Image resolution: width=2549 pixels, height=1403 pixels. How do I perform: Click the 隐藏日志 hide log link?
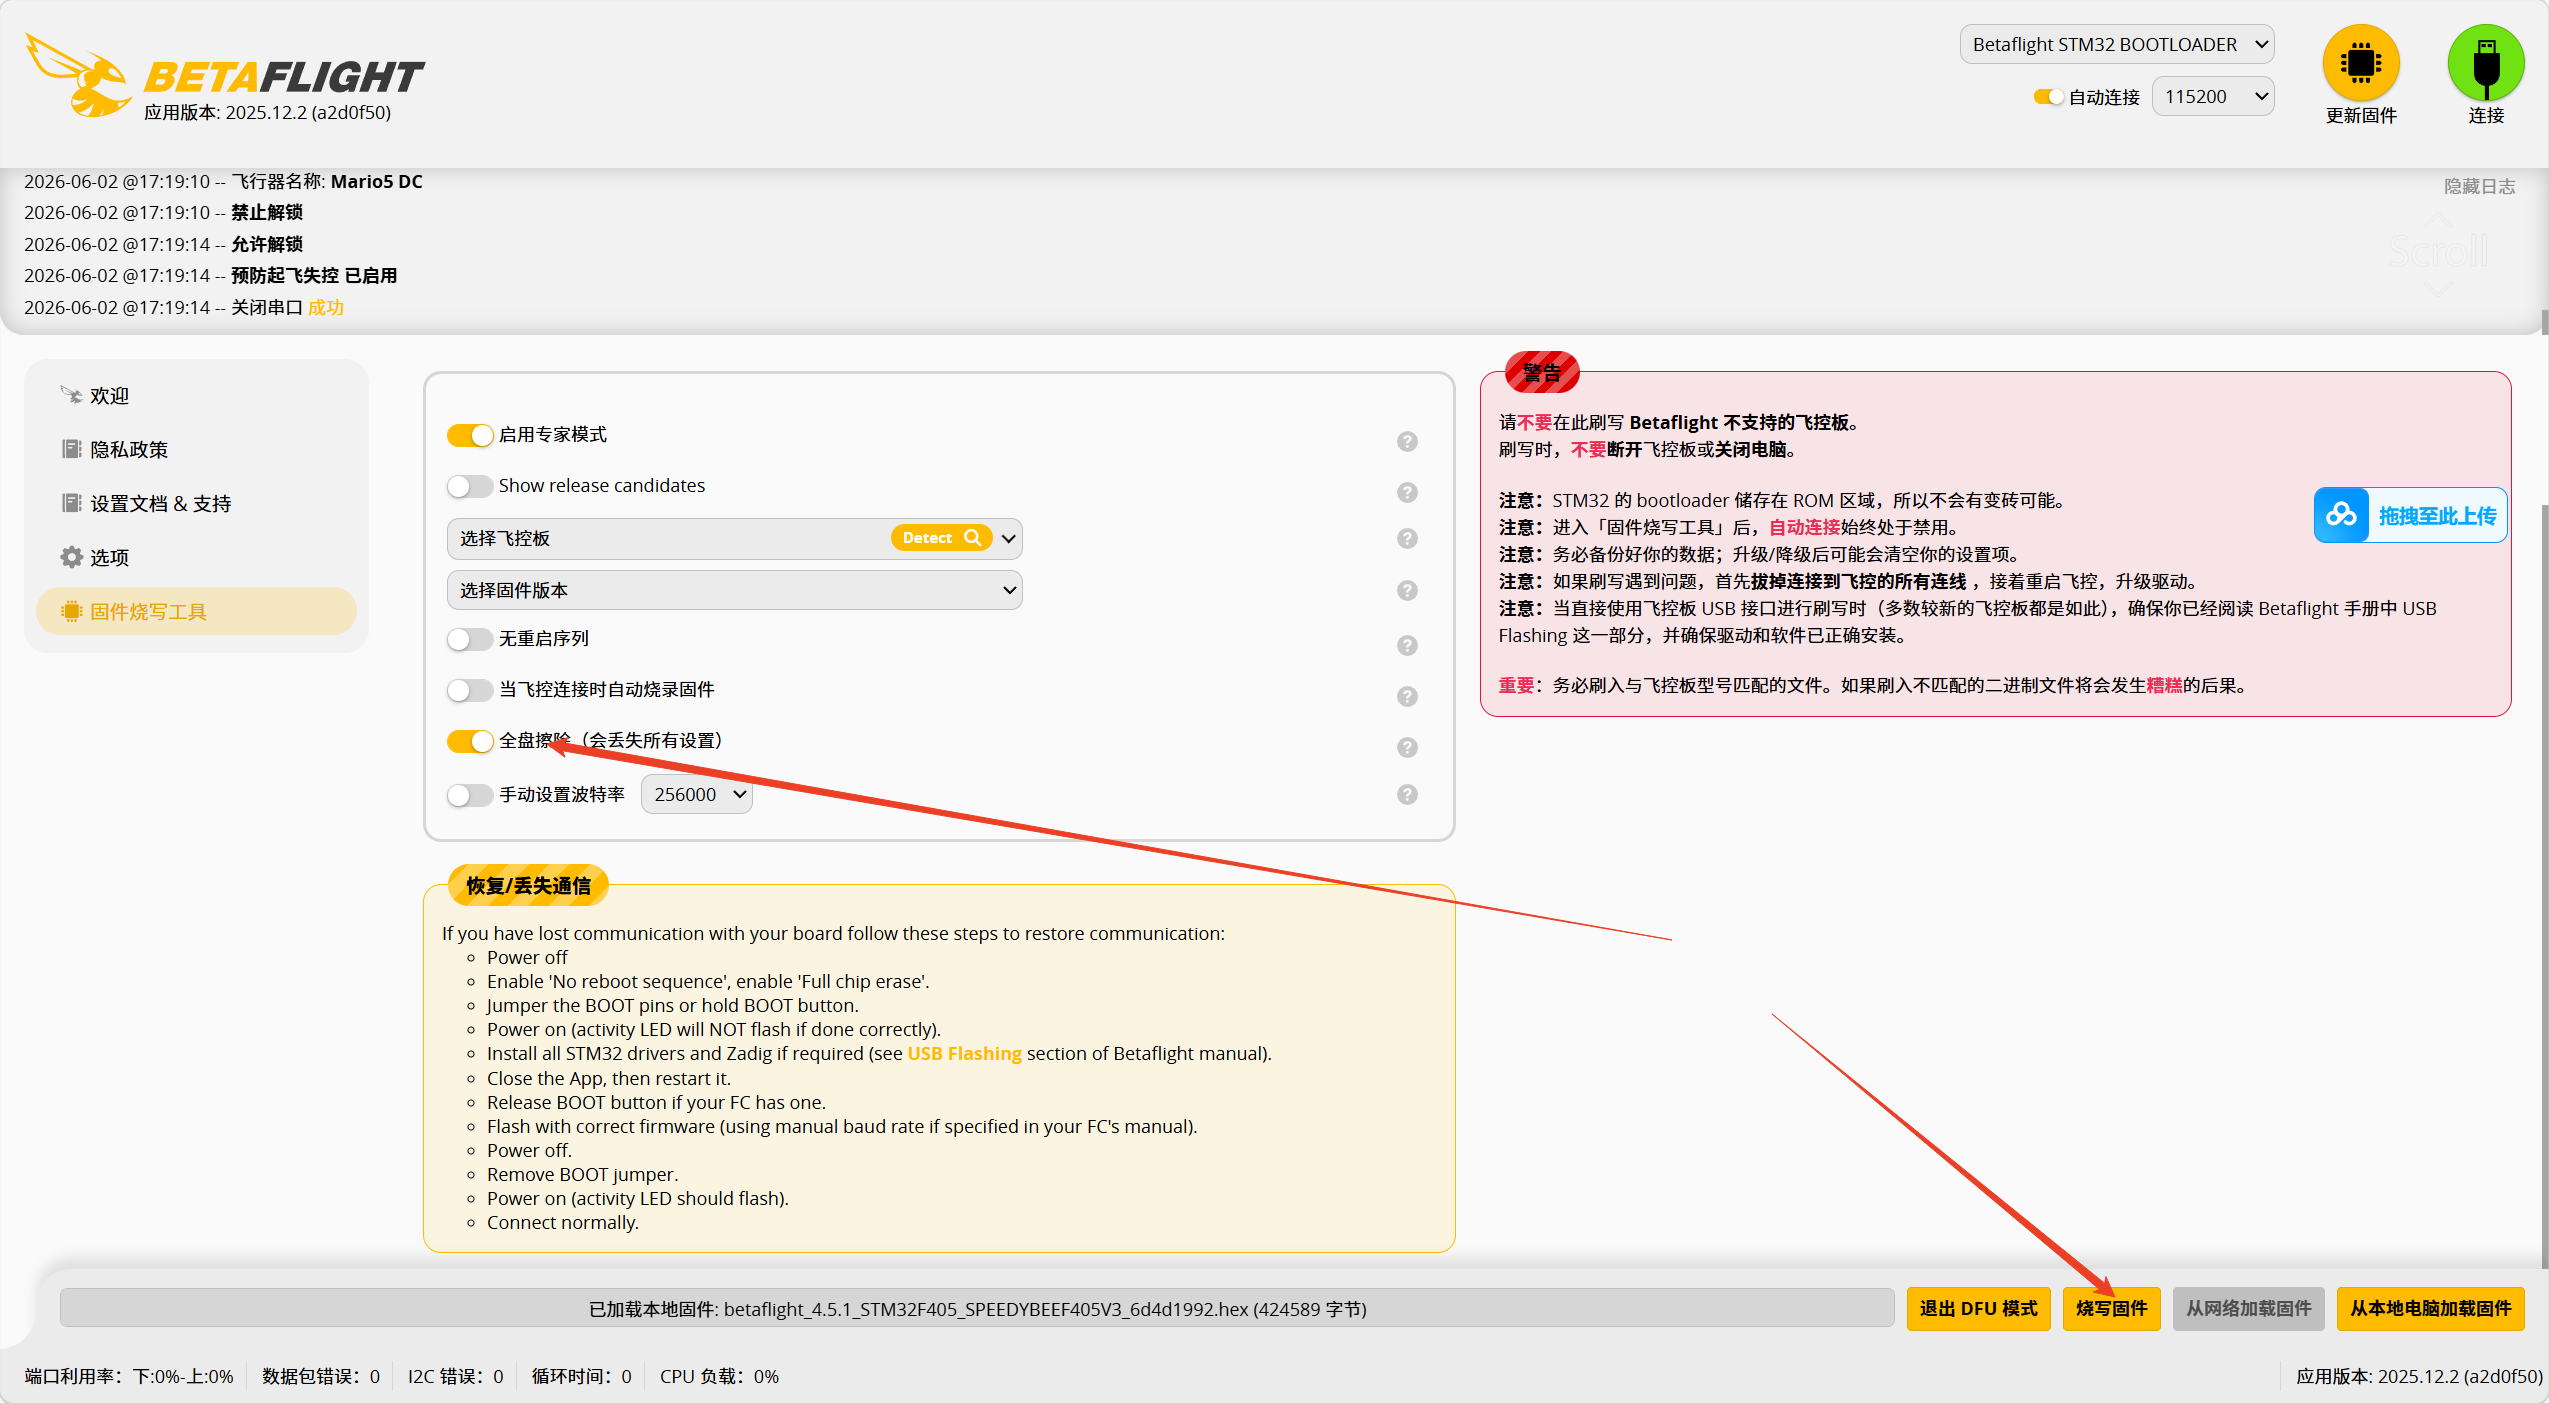pyautogui.click(x=2479, y=186)
